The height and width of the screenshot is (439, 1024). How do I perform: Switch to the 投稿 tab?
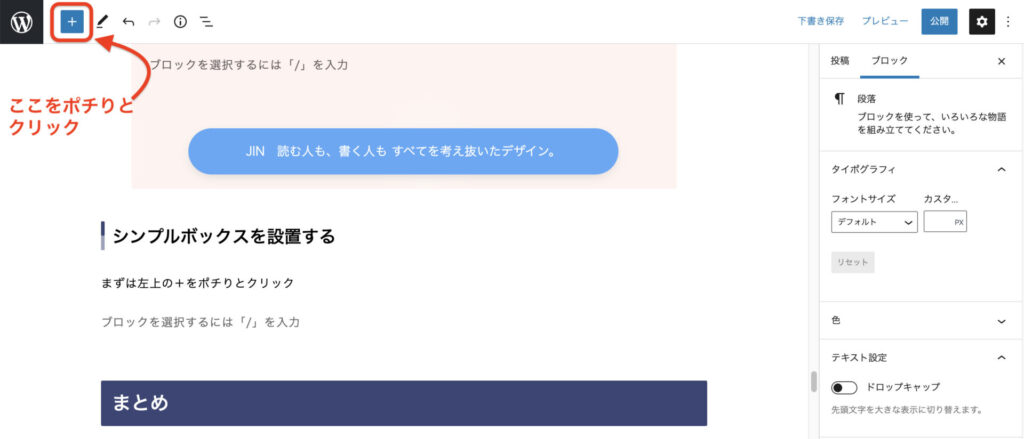840,61
